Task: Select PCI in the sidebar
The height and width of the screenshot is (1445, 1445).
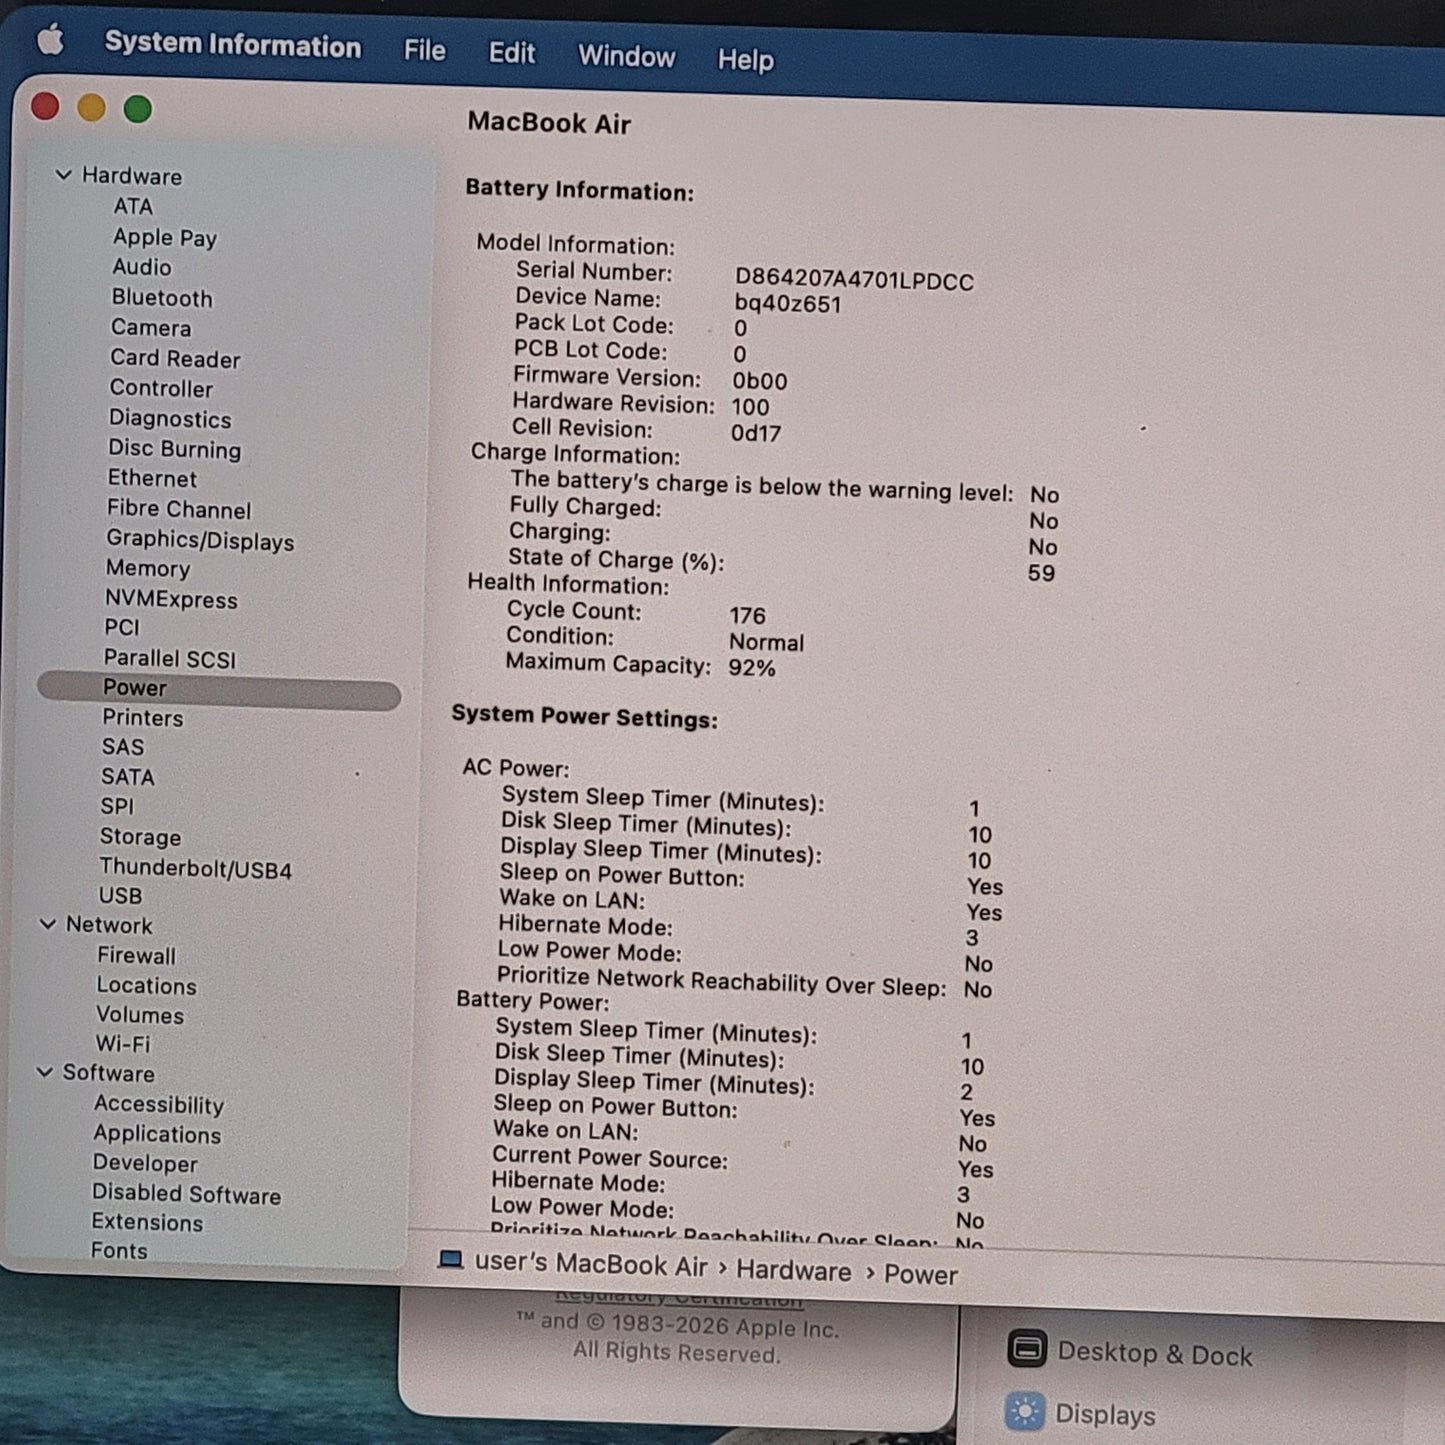Action: click(x=122, y=627)
